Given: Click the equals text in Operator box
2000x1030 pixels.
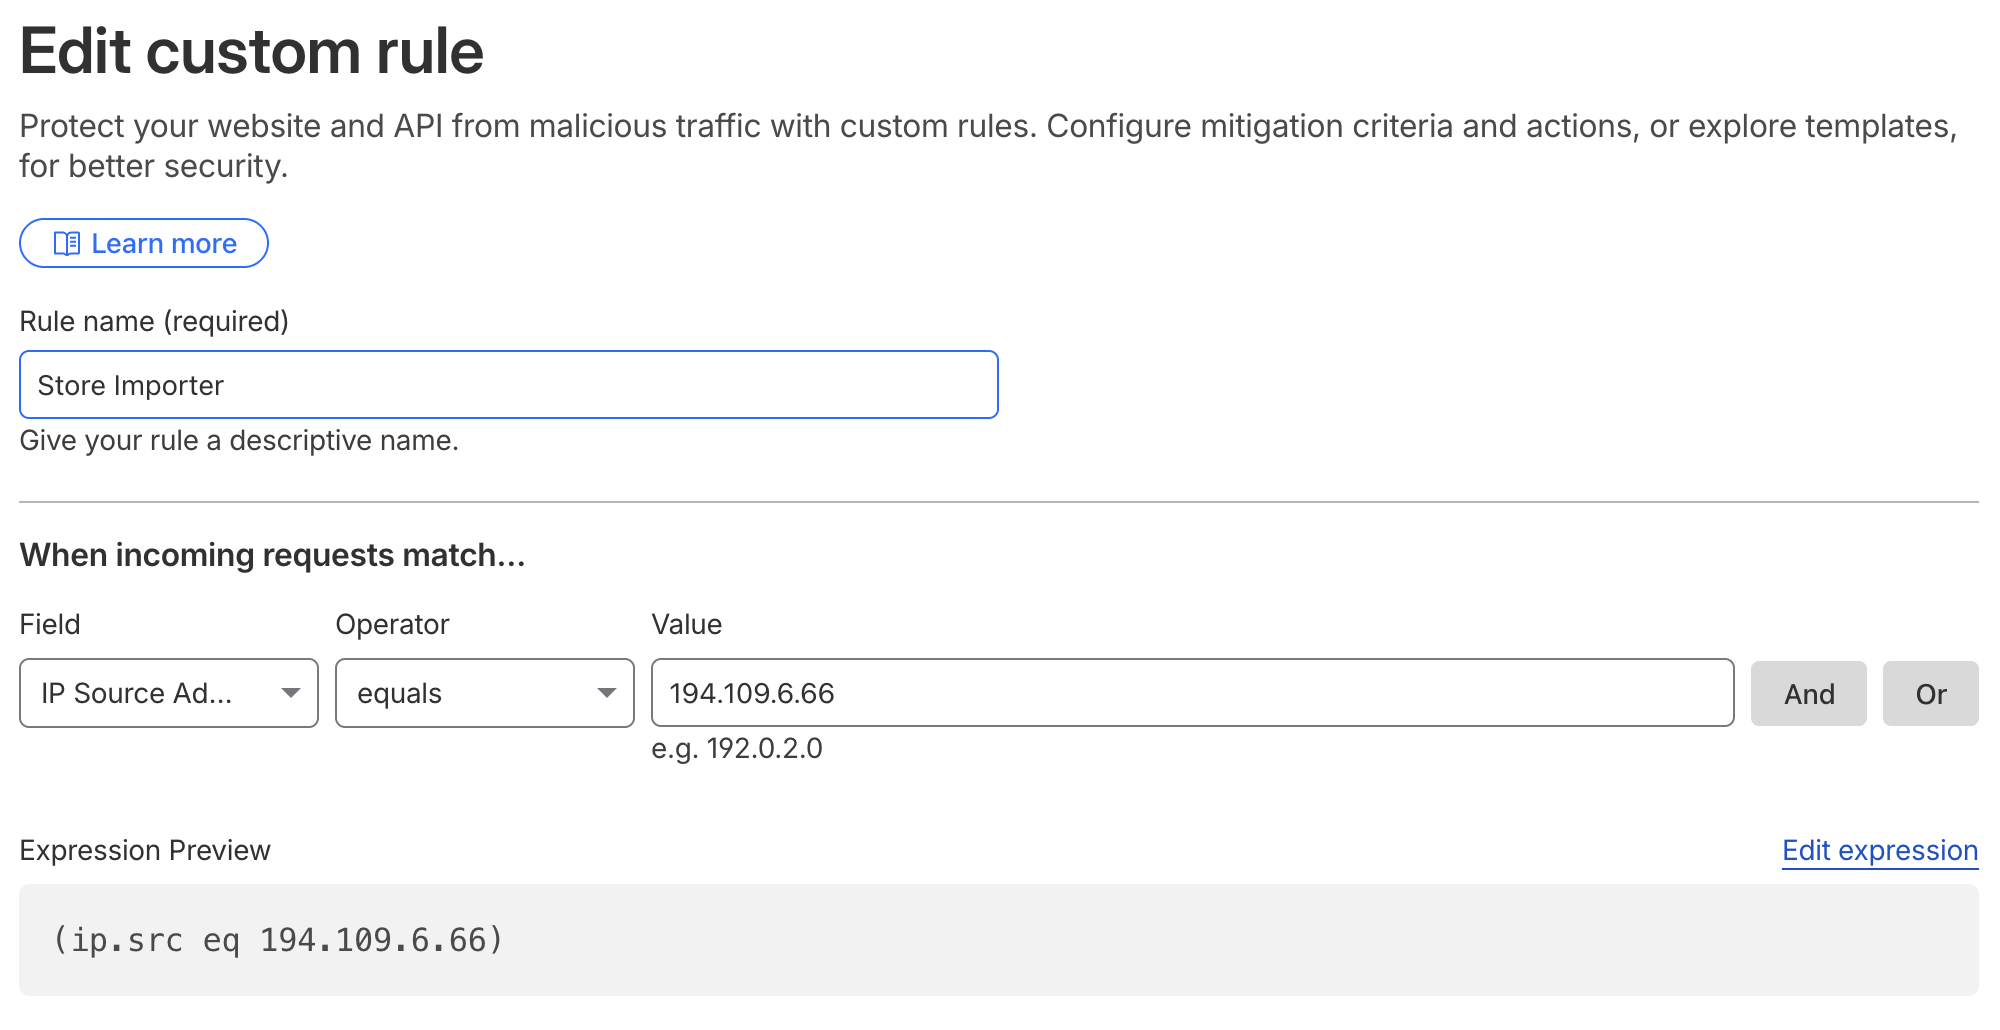Looking at the screenshot, I should (x=400, y=693).
